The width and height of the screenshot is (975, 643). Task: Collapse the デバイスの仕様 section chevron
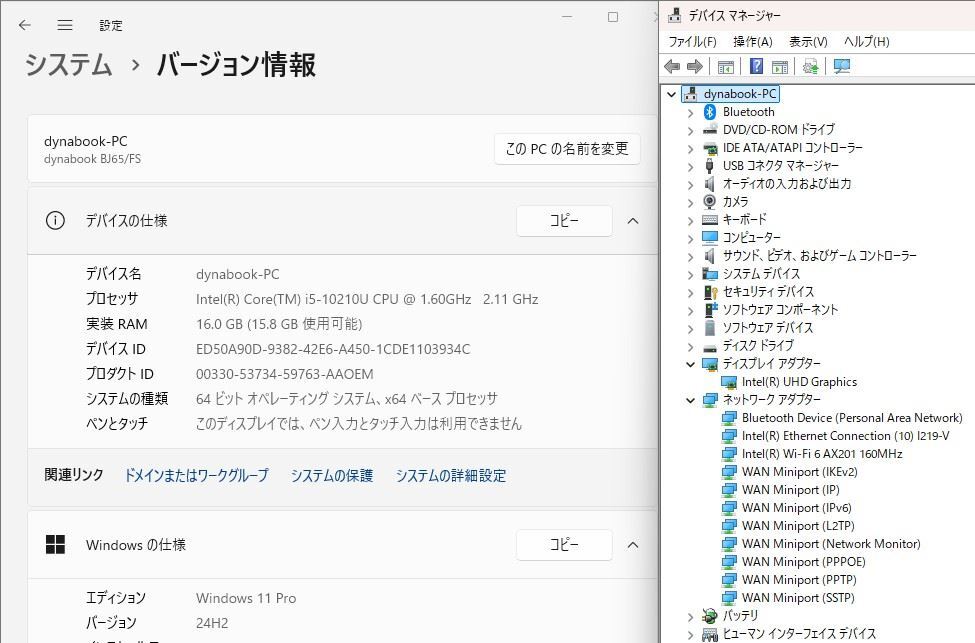tap(633, 221)
